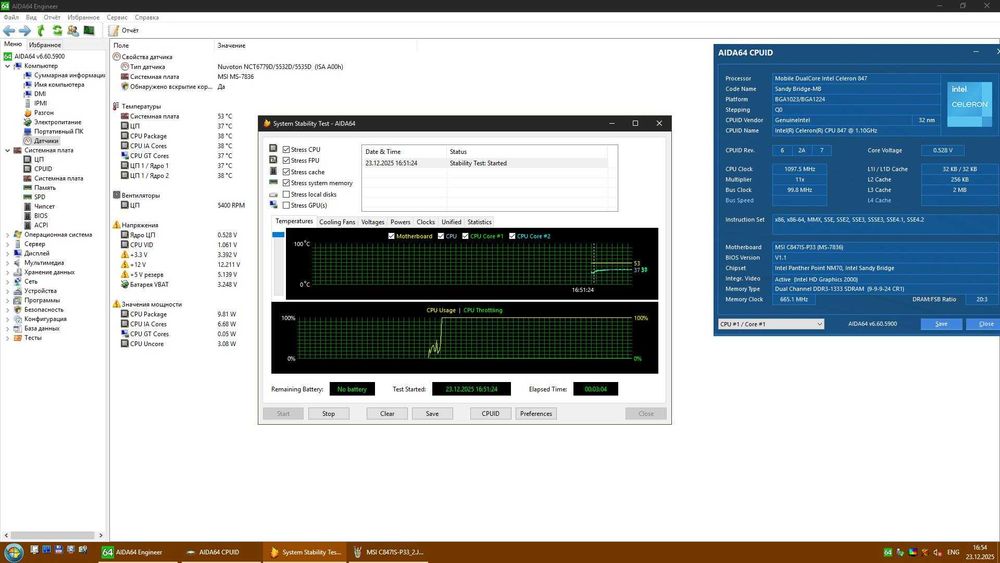Collapse the Системная плата tree node
Image resolution: width=1000 pixels, height=563 pixels.
point(8,150)
